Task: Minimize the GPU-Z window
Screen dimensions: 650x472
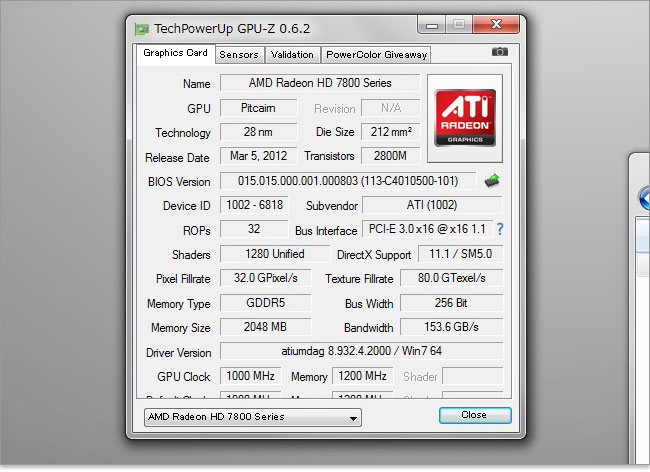Action: point(432,25)
